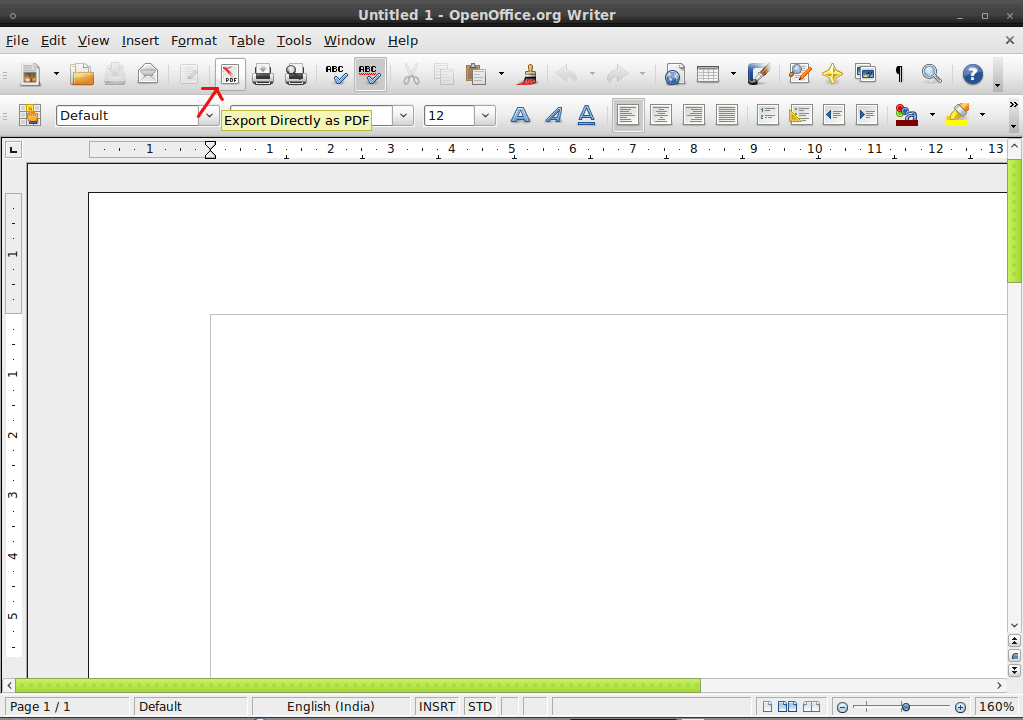Image resolution: width=1023 pixels, height=720 pixels.
Task: Open the Navigator
Action: click(x=833, y=74)
